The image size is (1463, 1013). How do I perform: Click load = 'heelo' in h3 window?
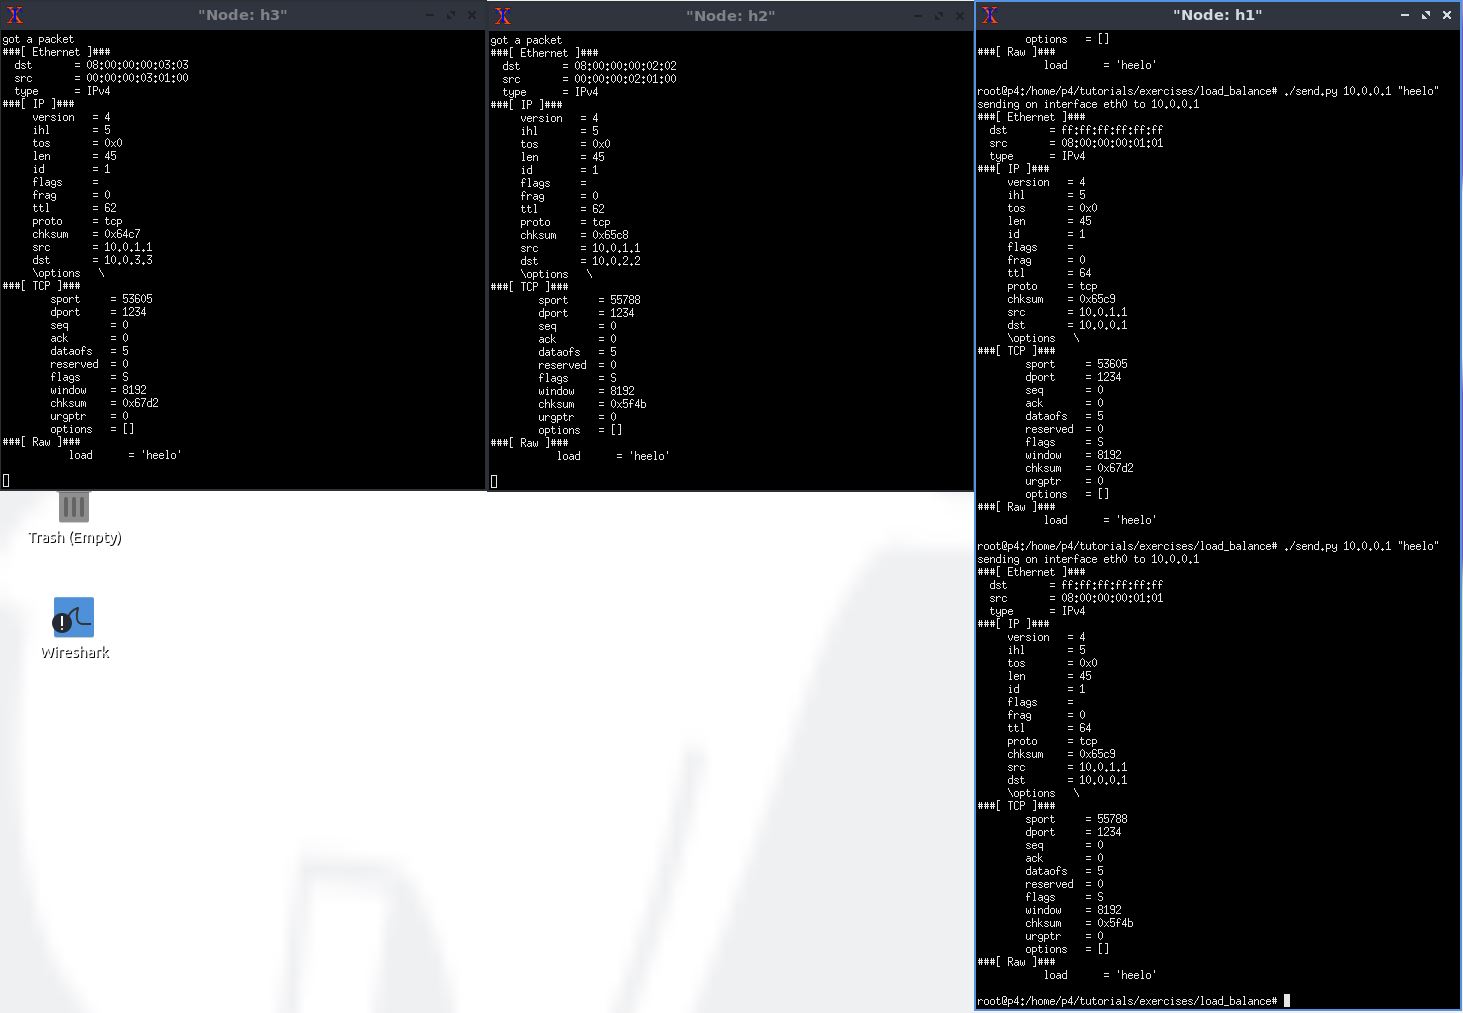coord(125,455)
